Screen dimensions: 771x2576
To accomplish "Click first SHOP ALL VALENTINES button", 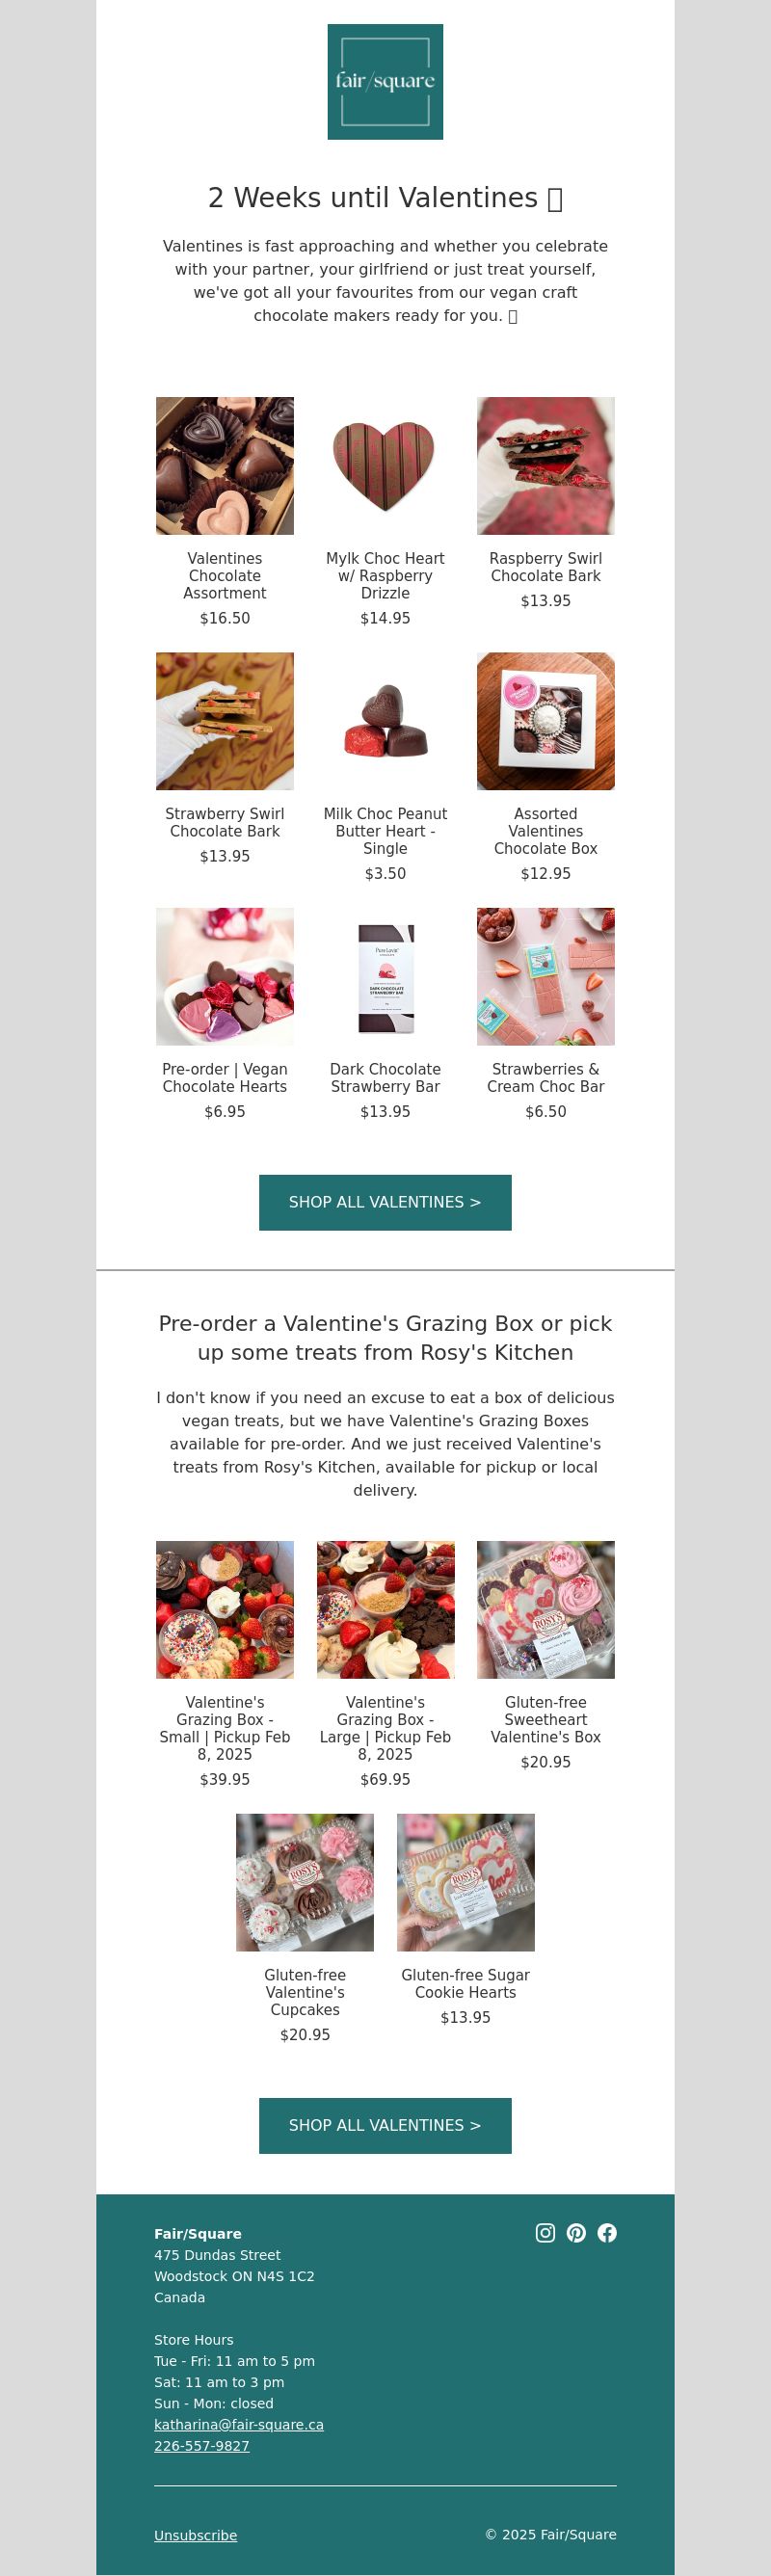I will pos(385,1202).
